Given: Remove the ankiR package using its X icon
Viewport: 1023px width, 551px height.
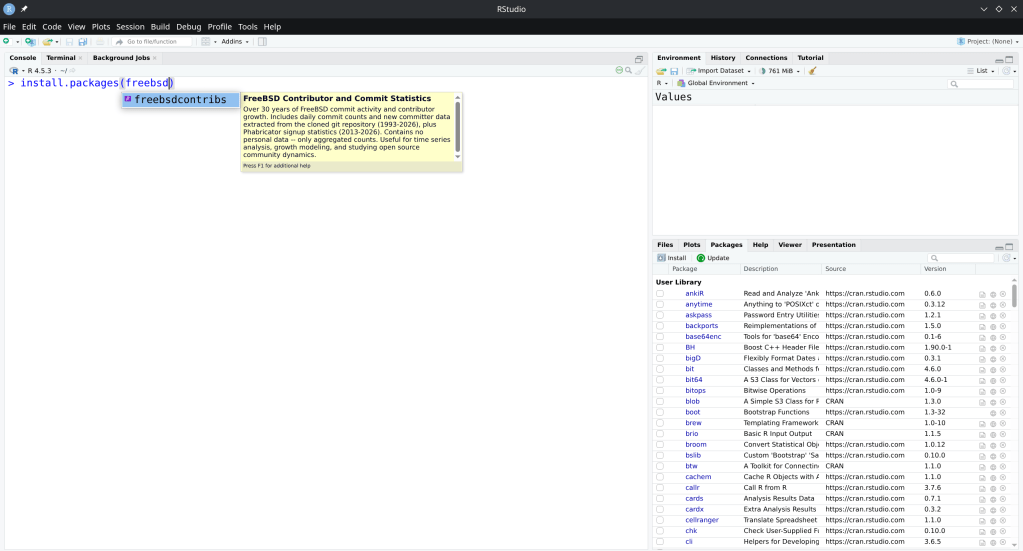Looking at the screenshot, I should point(1003,294).
